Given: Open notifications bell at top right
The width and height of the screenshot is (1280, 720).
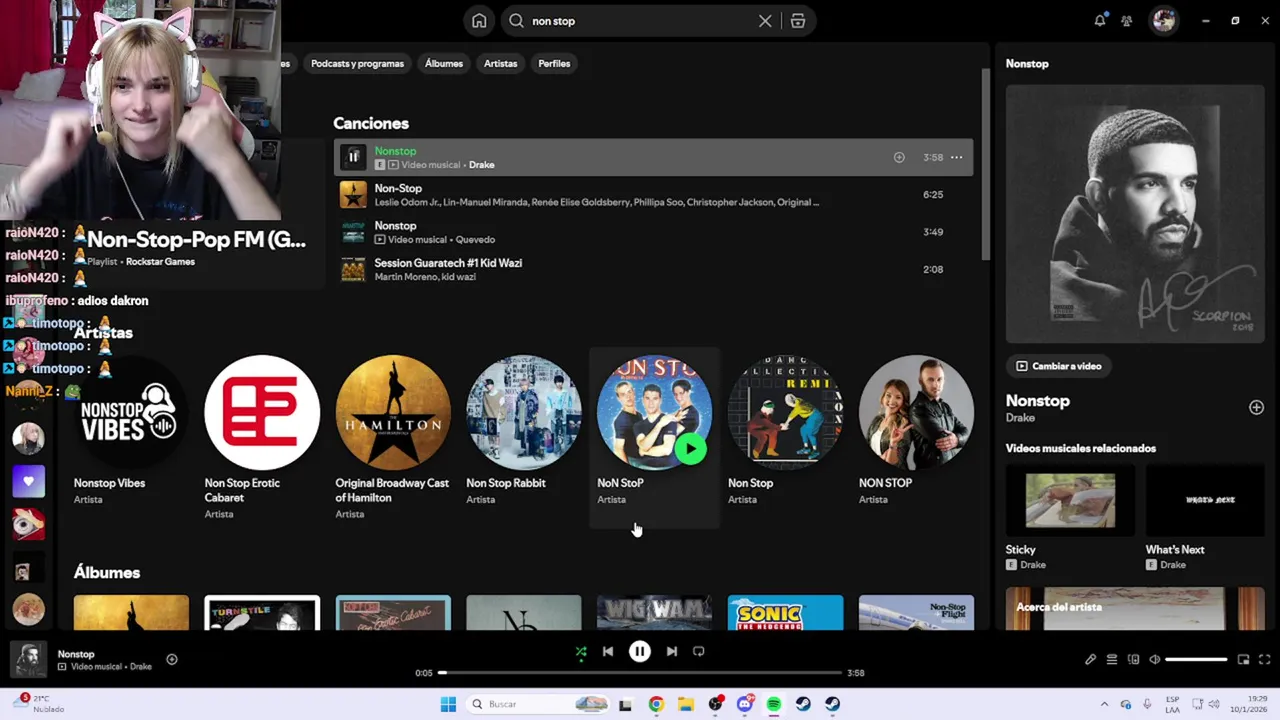Looking at the screenshot, I should pos(1100,21).
